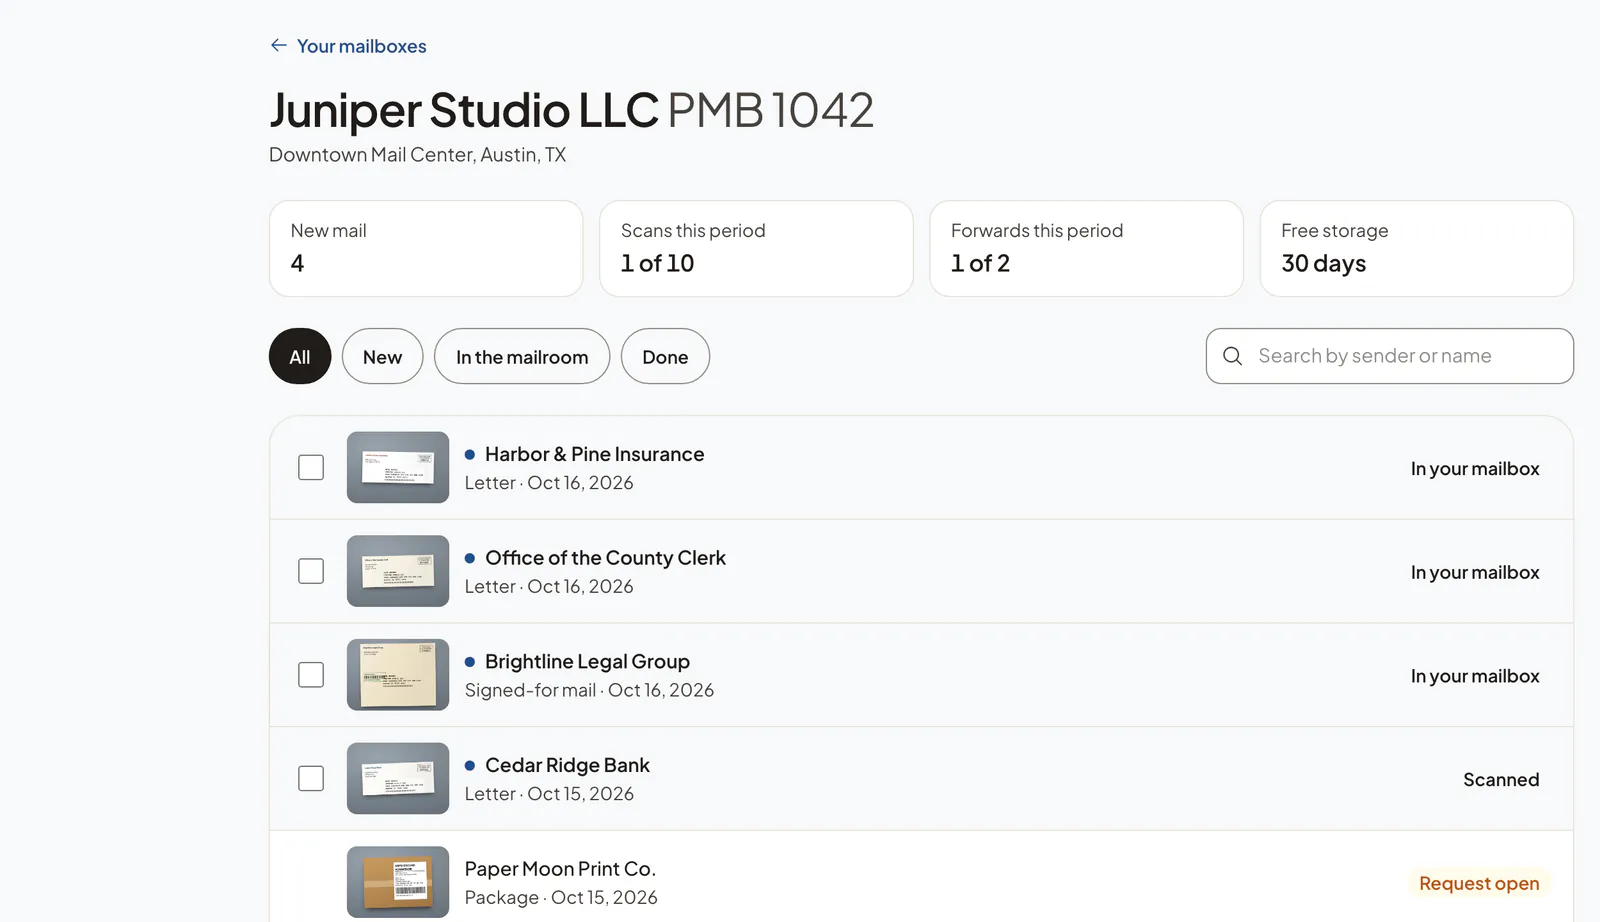Click the Juniper Studio LLC PMB 1042 heading
The image size is (1600, 922).
coord(571,110)
